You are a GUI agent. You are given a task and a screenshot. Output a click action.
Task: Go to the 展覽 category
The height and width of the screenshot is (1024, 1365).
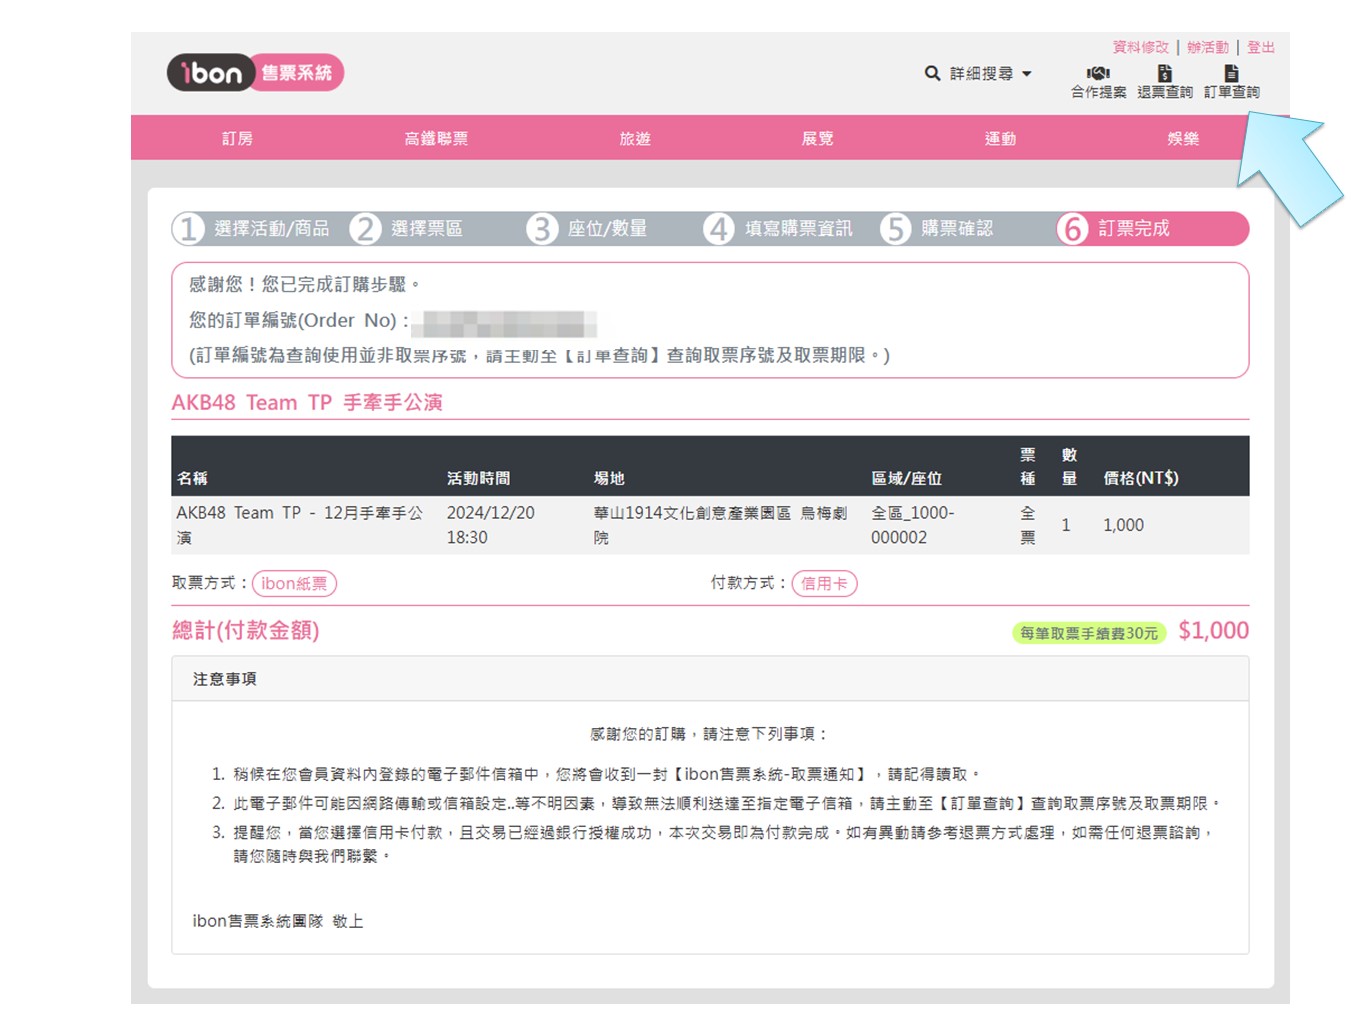coord(817,138)
